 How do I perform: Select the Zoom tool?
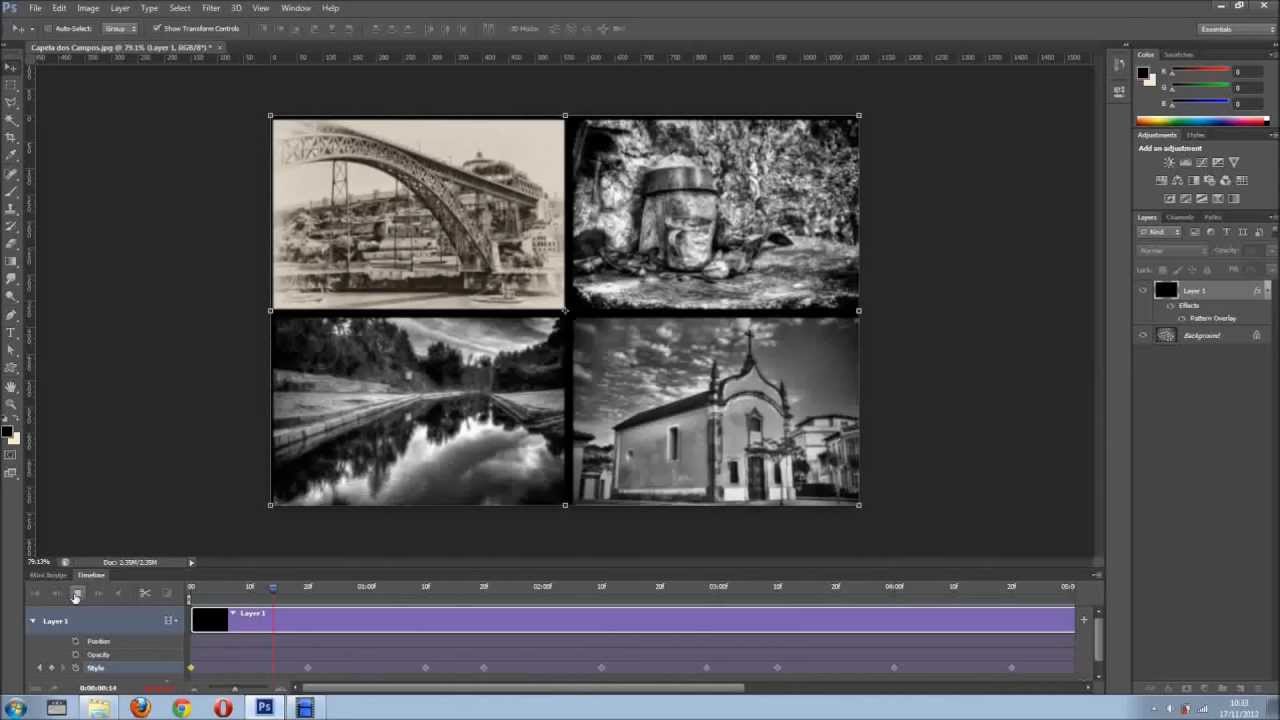11,405
